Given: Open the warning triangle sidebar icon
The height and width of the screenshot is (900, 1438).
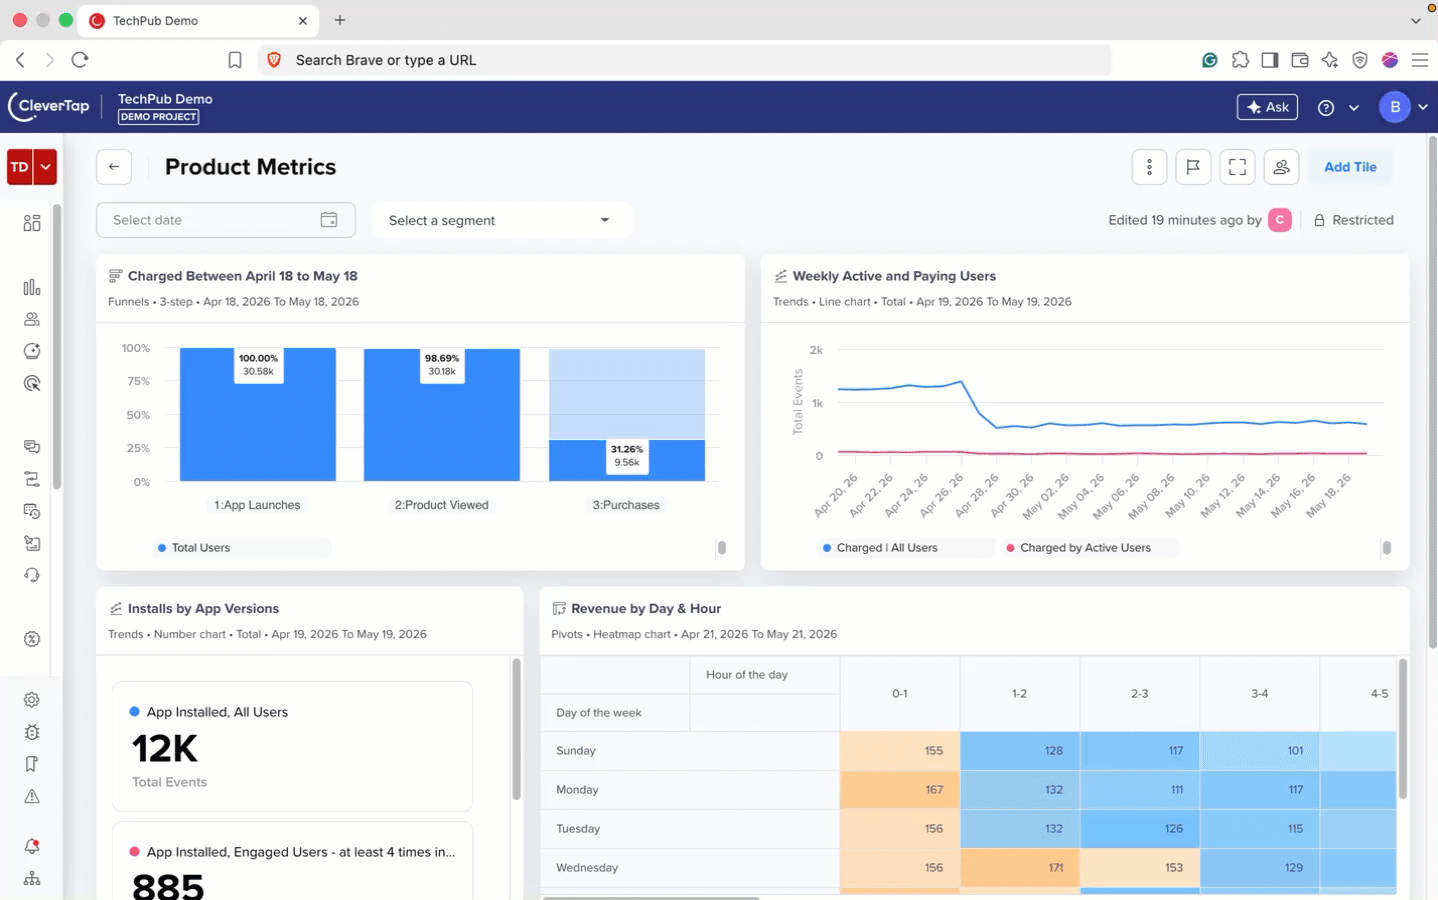Looking at the screenshot, I should click(x=32, y=797).
